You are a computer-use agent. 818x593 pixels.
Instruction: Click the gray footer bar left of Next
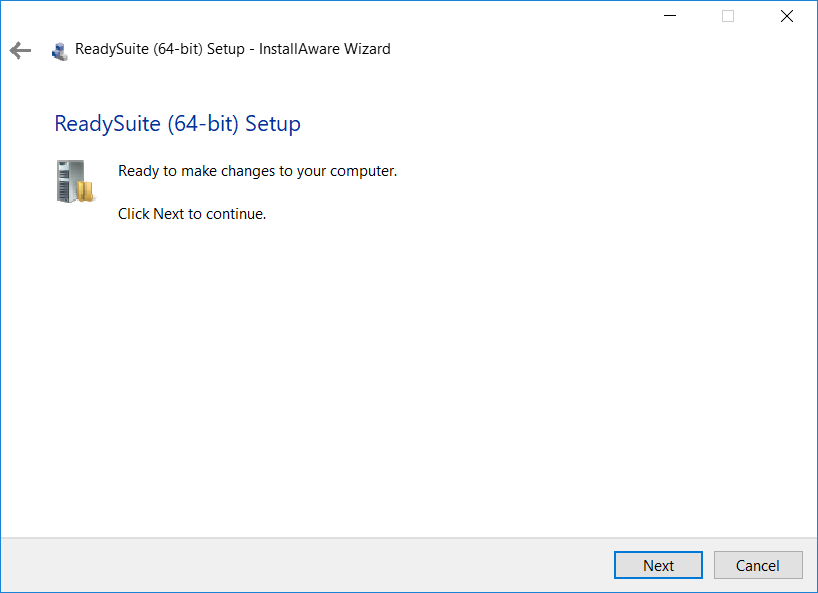[307, 565]
